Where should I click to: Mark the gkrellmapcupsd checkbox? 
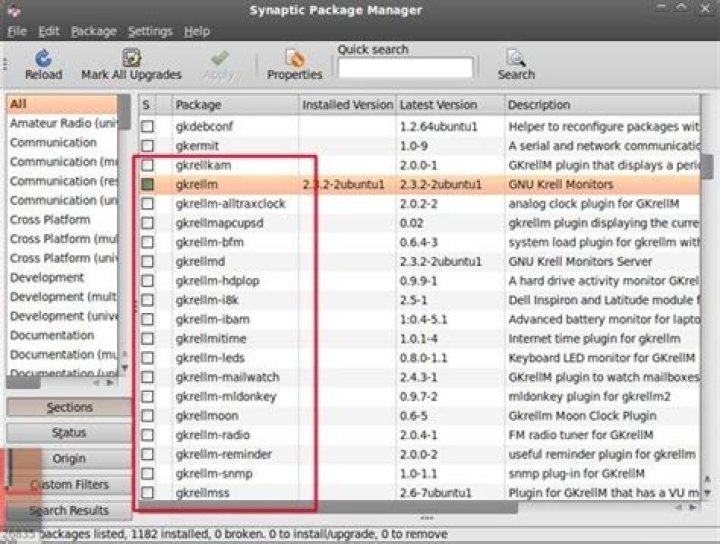pyautogui.click(x=147, y=223)
